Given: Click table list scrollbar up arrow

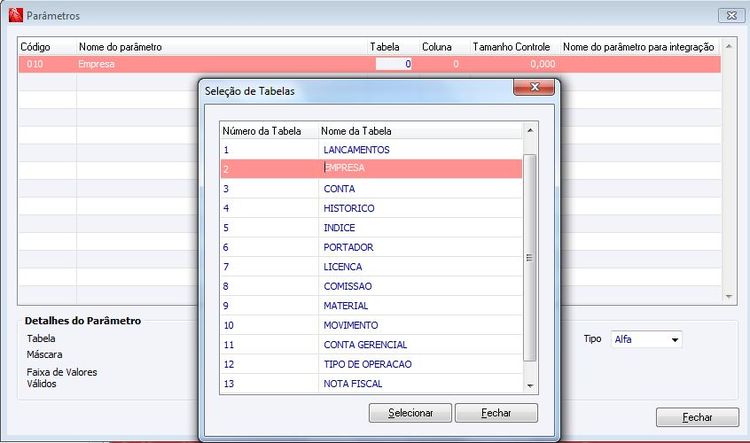Looking at the screenshot, I should coord(530,131).
